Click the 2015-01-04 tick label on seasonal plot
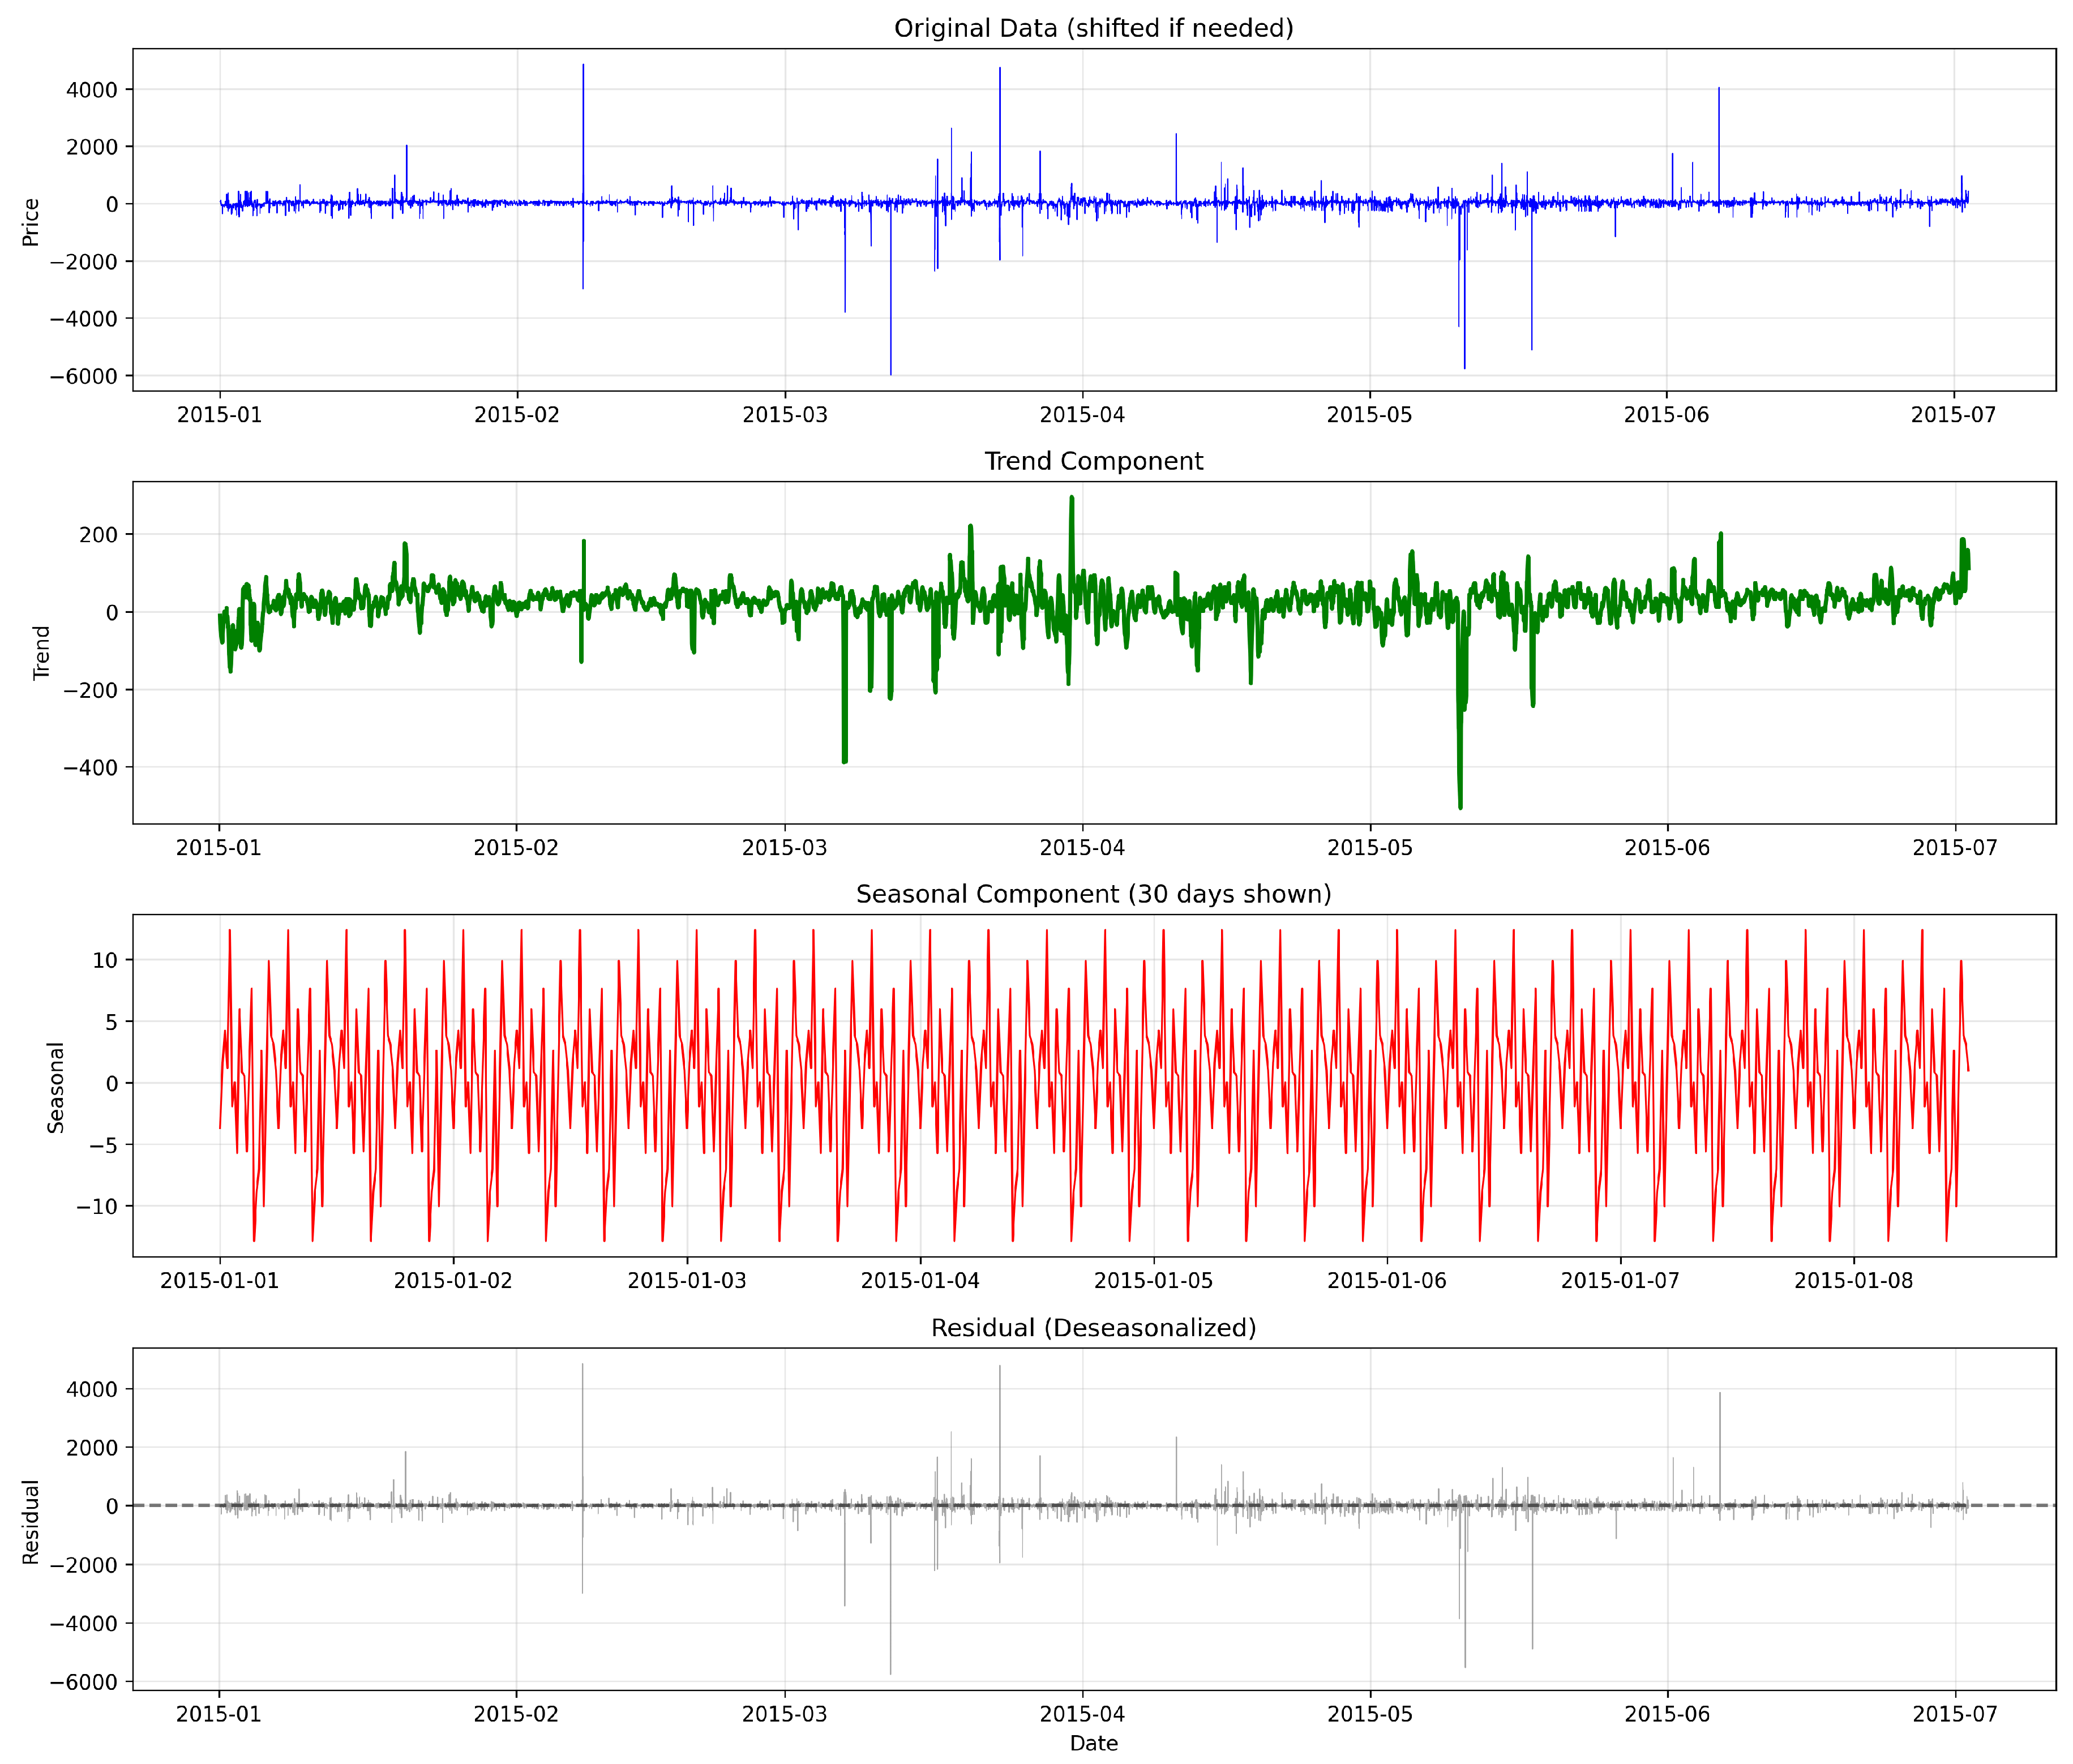This screenshot has height=1764, width=2073. (x=920, y=1281)
